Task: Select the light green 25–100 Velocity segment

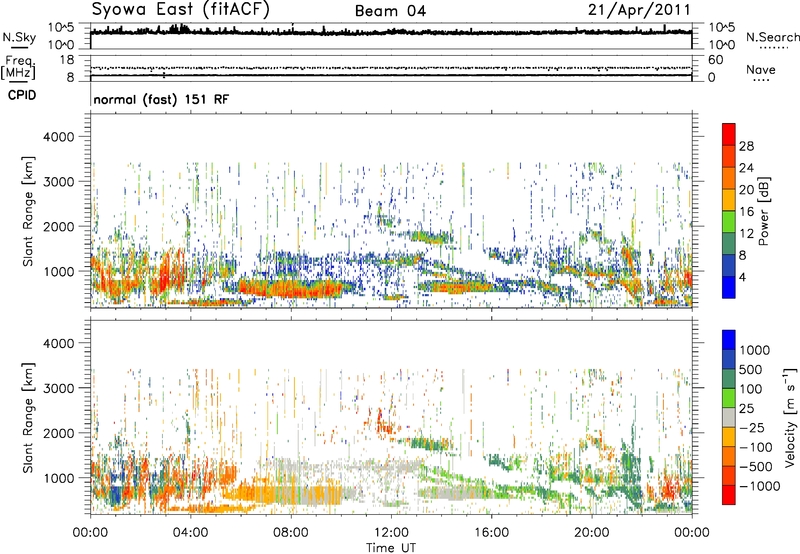Action: pos(729,398)
